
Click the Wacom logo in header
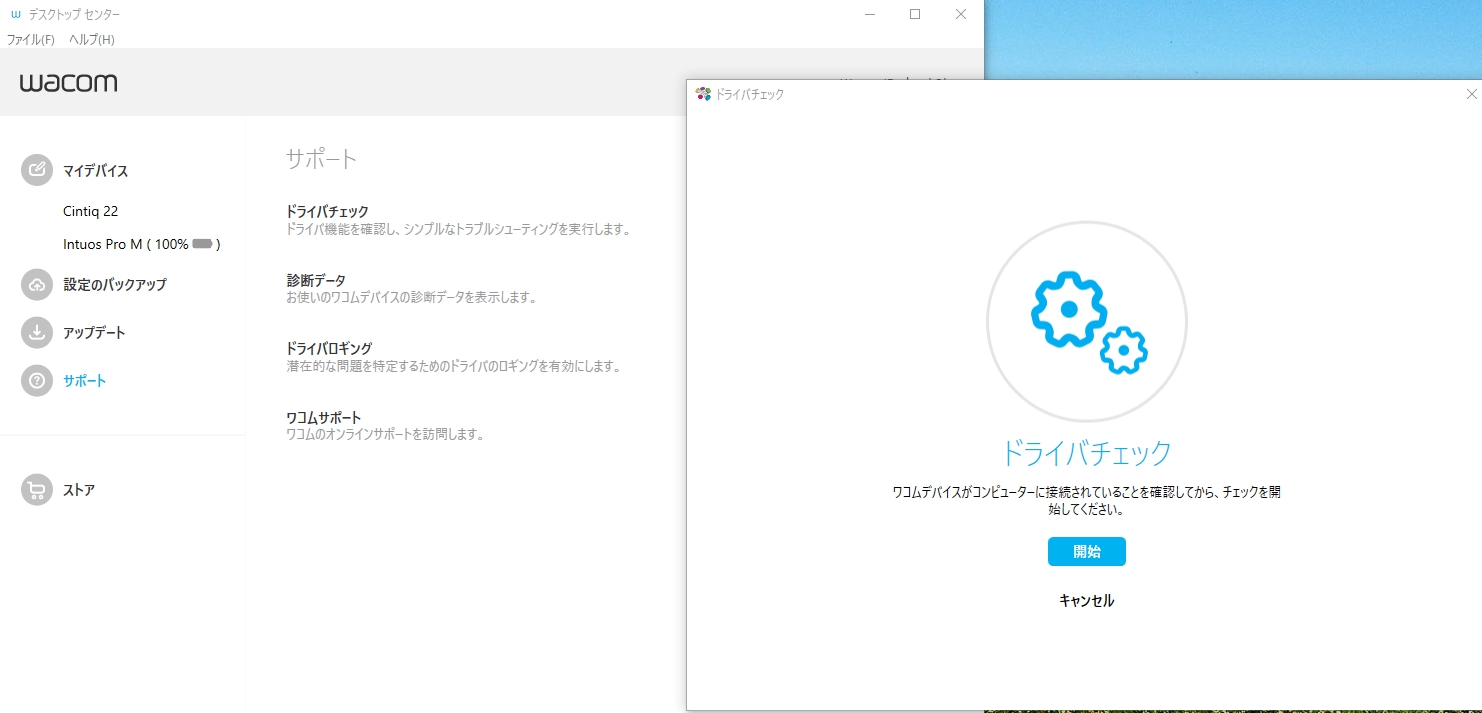pyautogui.click(x=68, y=82)
